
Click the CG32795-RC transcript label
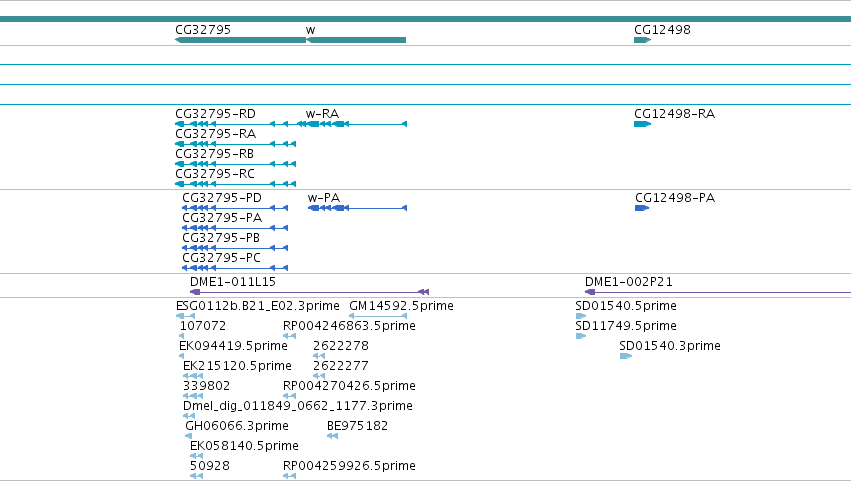pyautogui.click(x=215, y=174)
